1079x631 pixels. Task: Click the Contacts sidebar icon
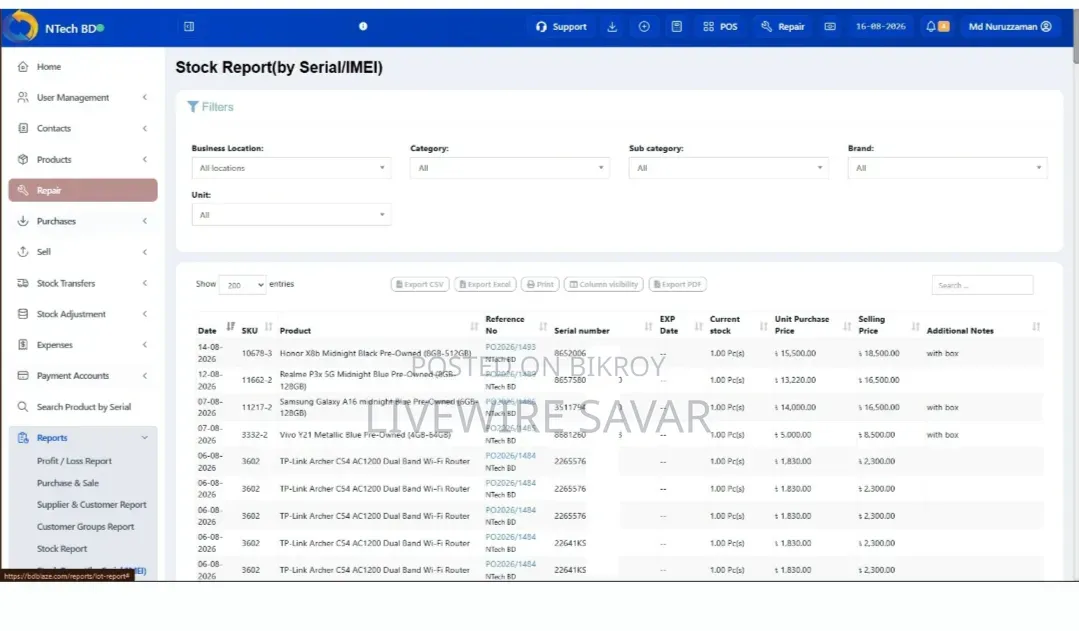pyautogui.click(x=23, y=129)
